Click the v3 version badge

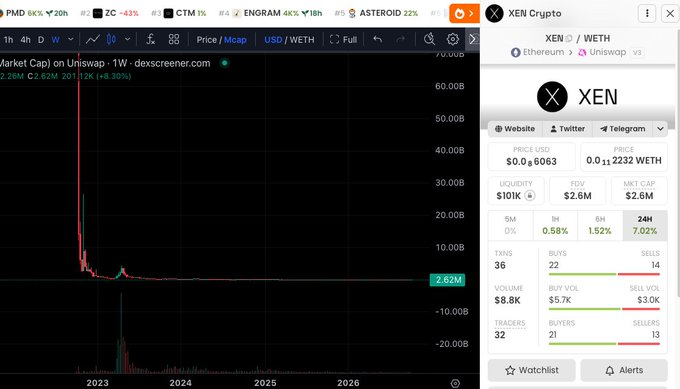[637, 52]
